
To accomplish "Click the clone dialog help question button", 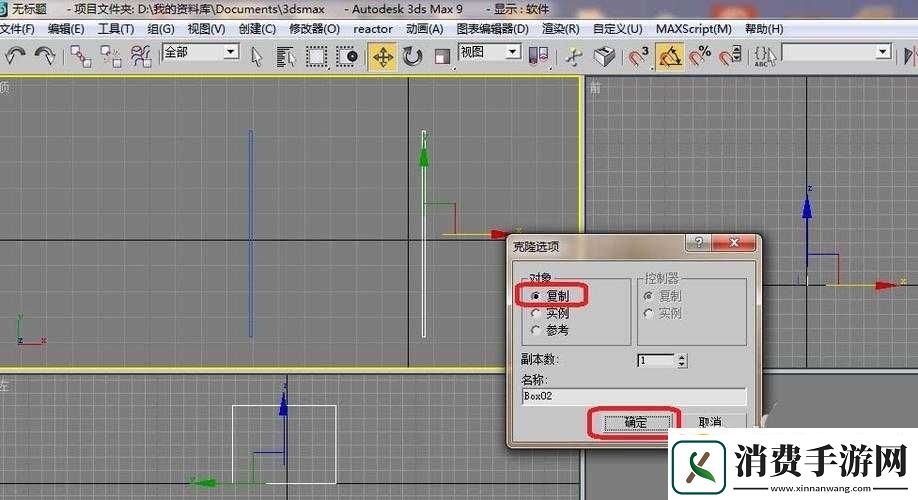I will pyautogui.click(x=699, y=243).
